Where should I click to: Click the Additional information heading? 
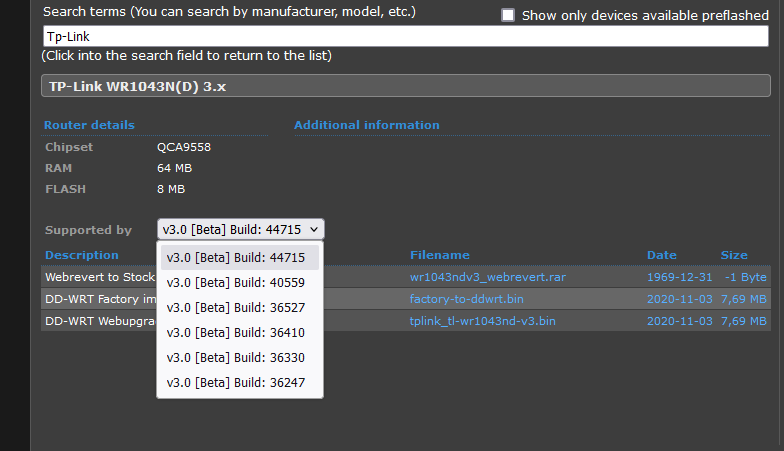[366, 125]
